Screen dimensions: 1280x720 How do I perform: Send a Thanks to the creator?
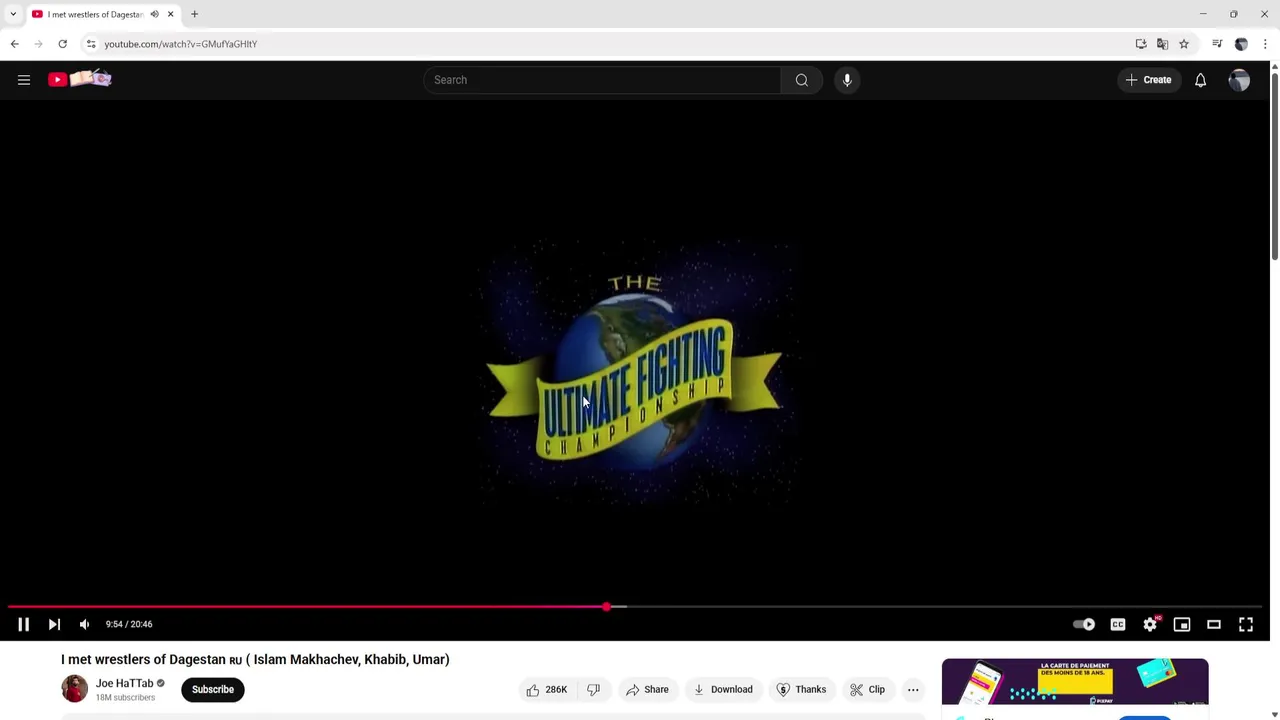click(x=802, y=689)
